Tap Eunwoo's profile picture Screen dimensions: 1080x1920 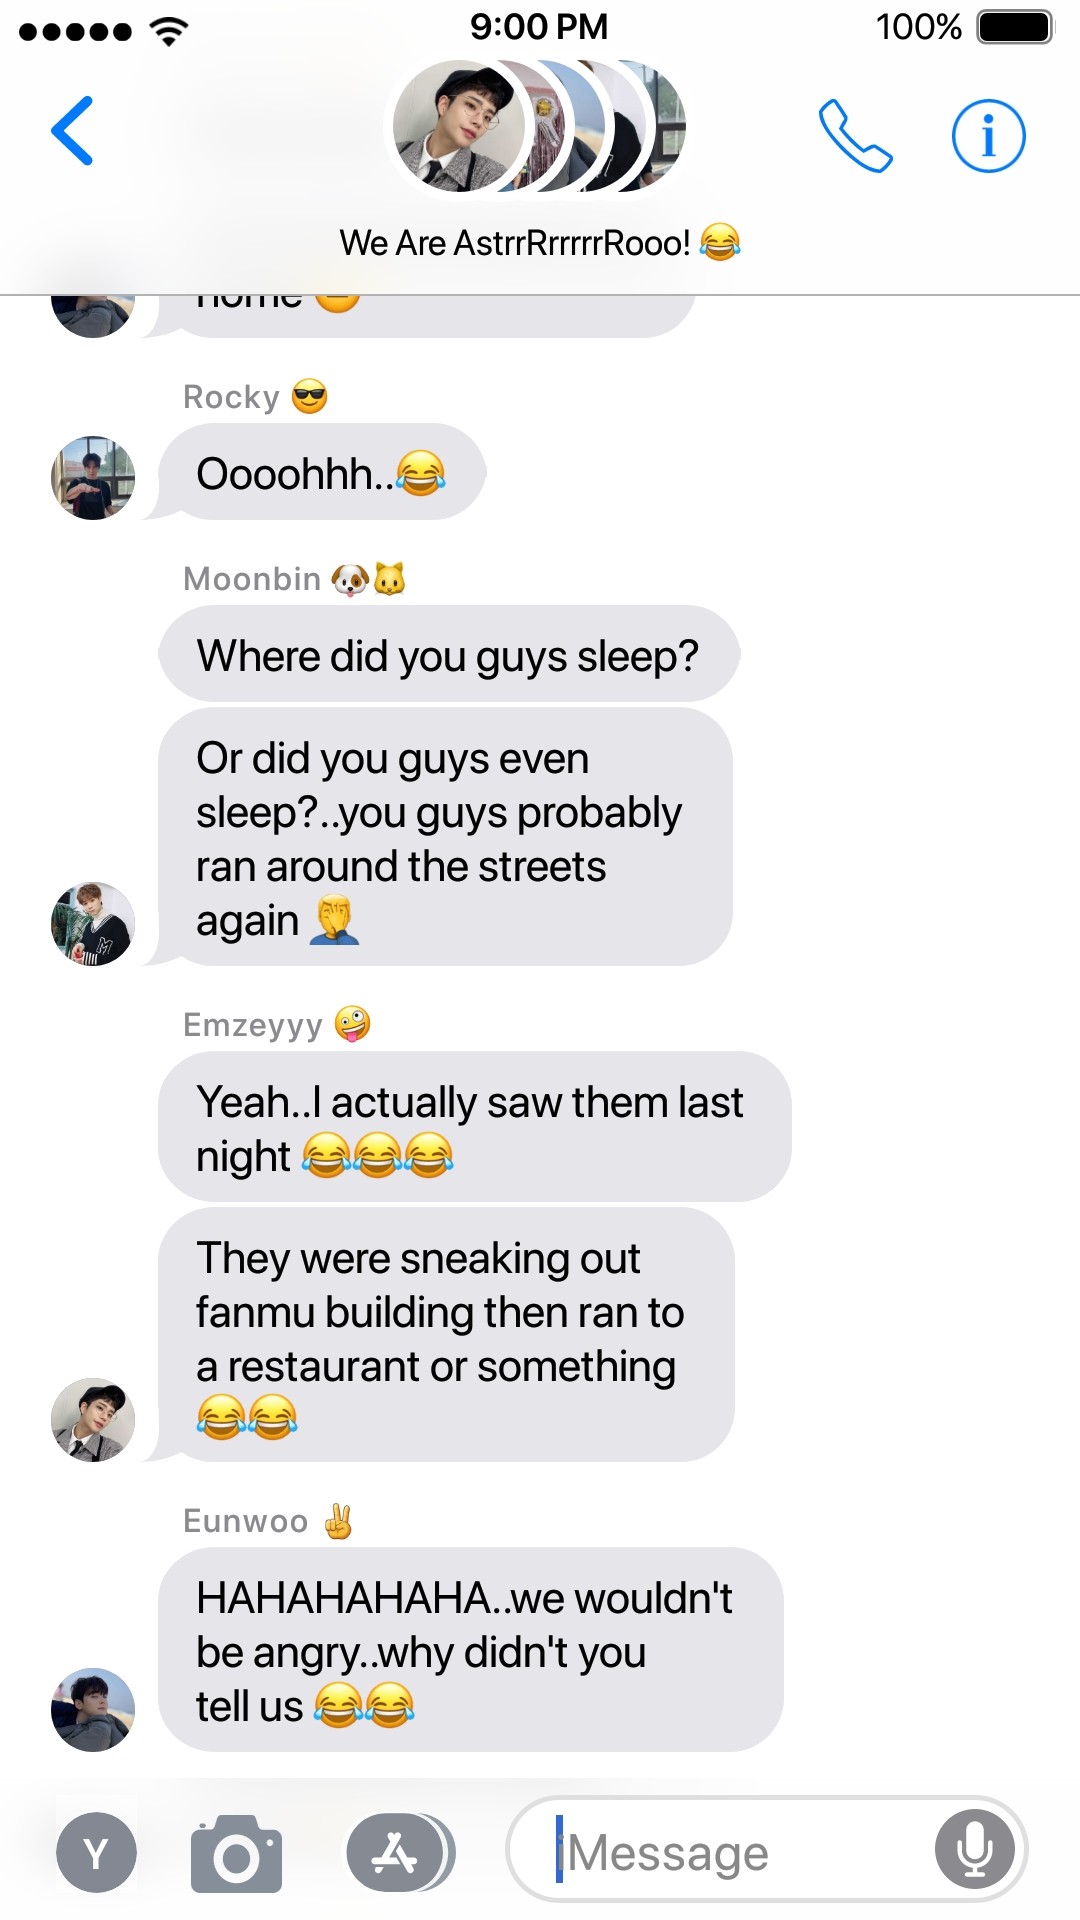93,1710
